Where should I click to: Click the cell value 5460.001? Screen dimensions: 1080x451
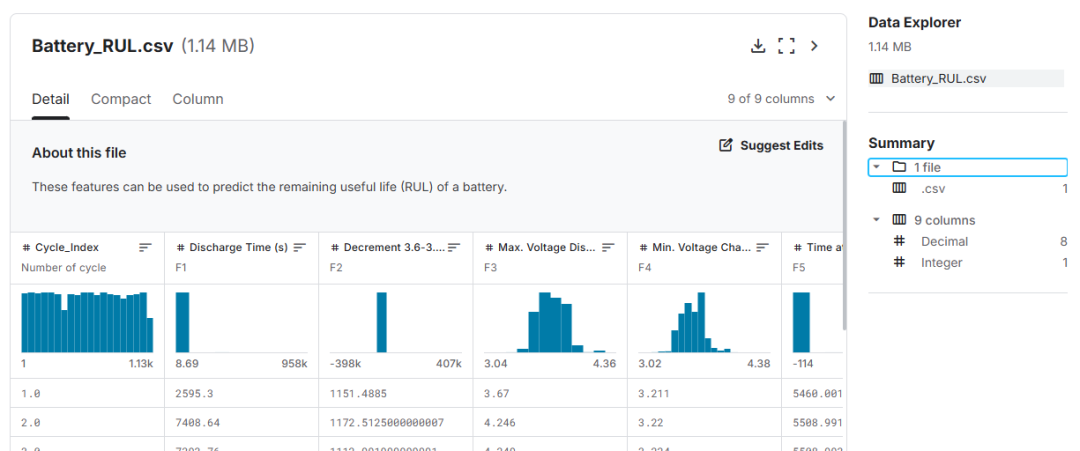[818, 394]
